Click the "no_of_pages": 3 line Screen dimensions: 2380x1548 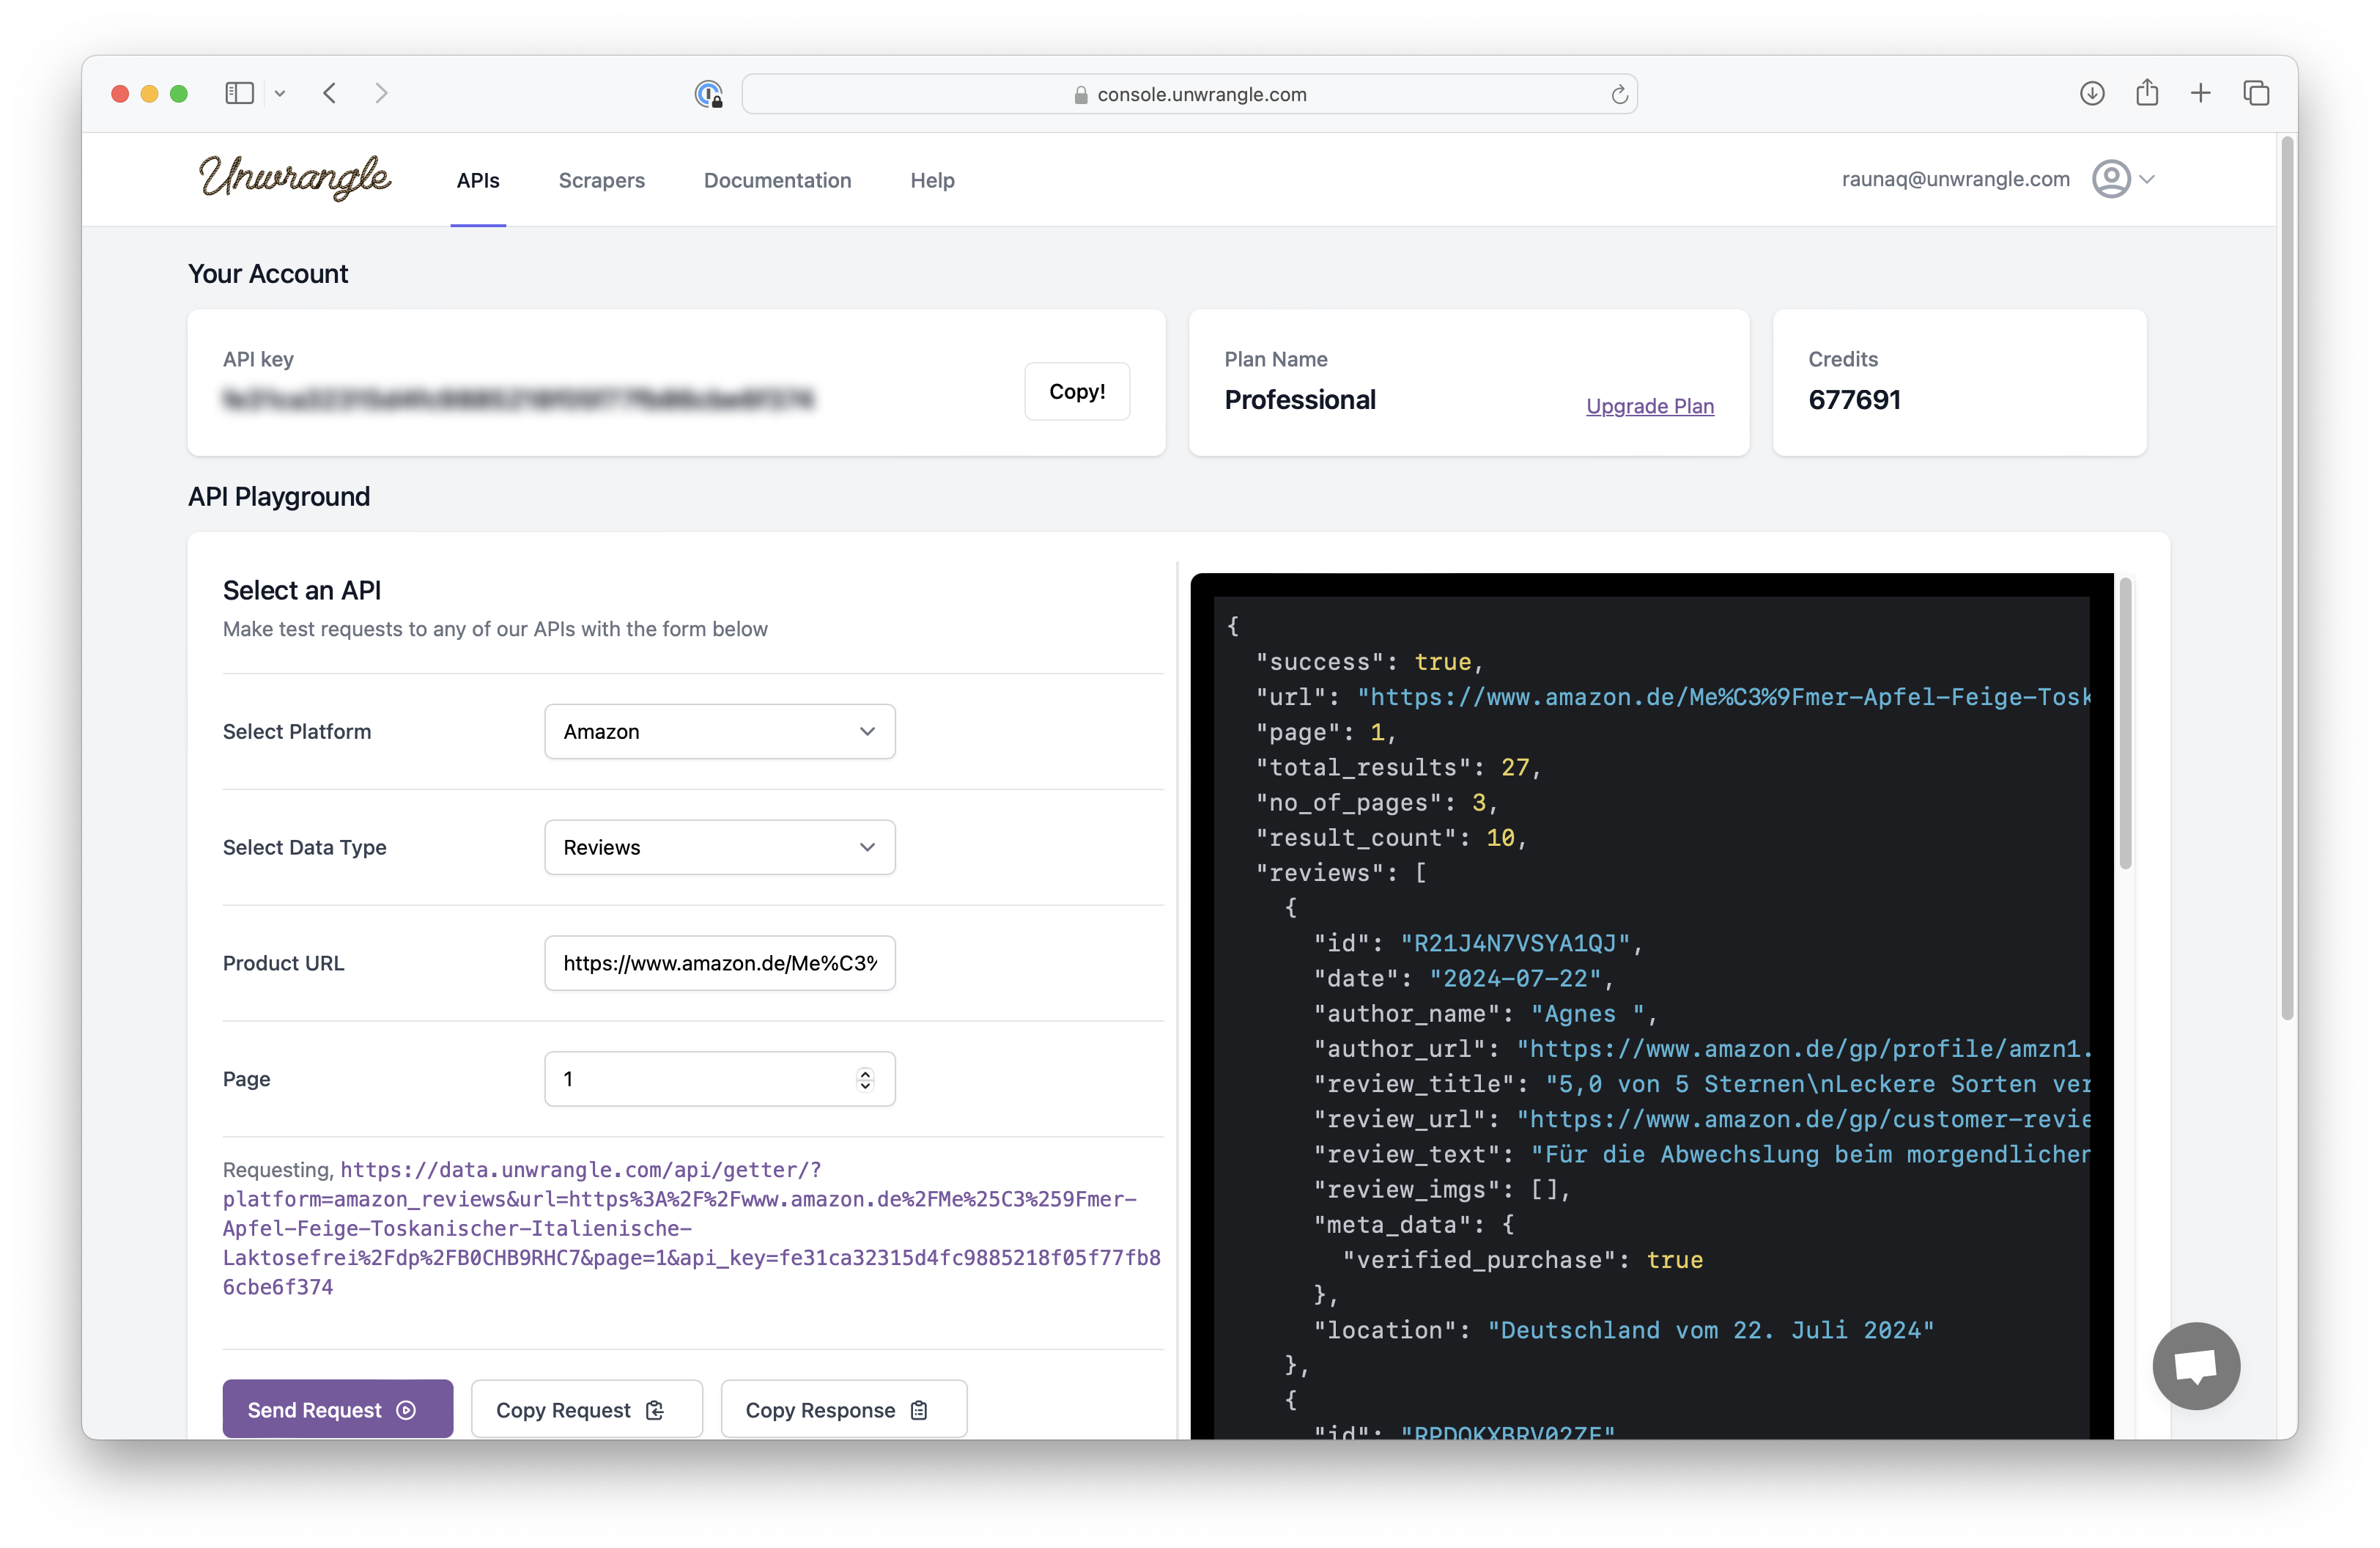(x=1376, y=802)
